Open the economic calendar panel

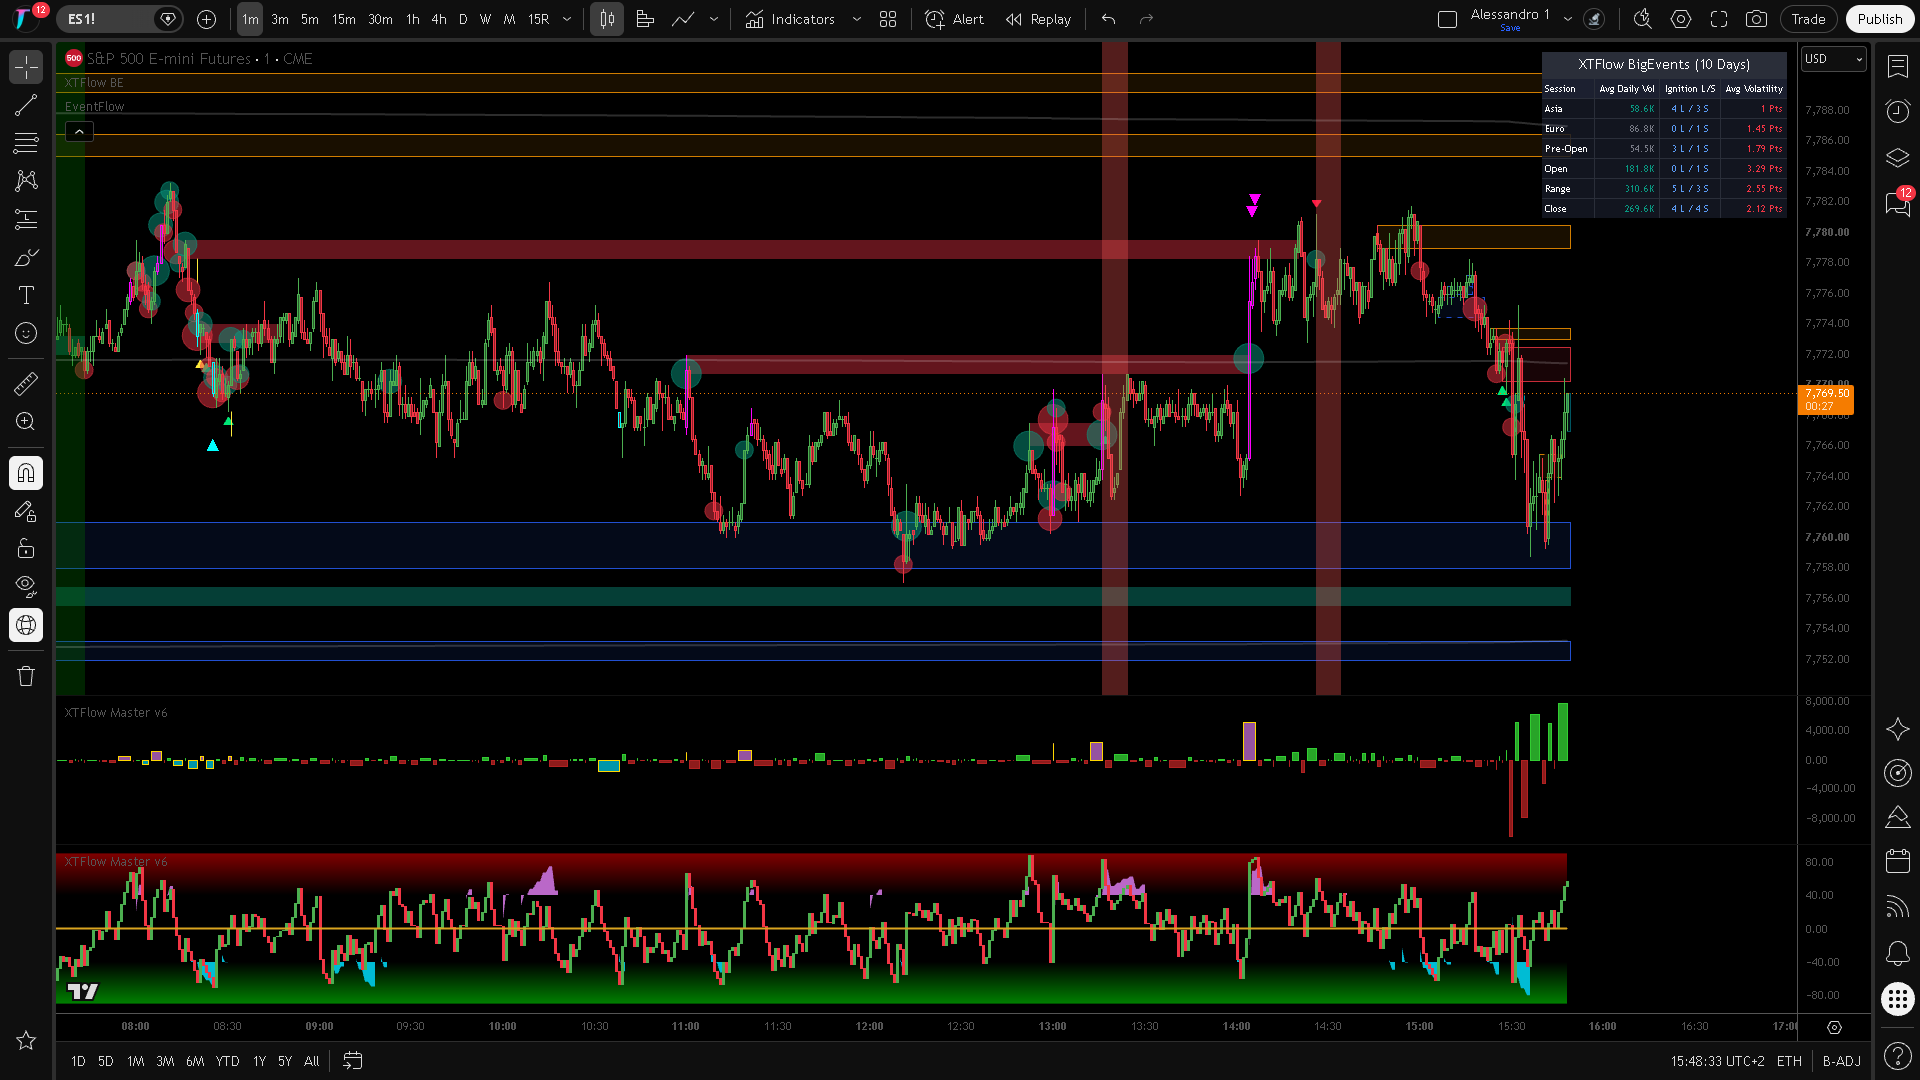click(1898, 861)
